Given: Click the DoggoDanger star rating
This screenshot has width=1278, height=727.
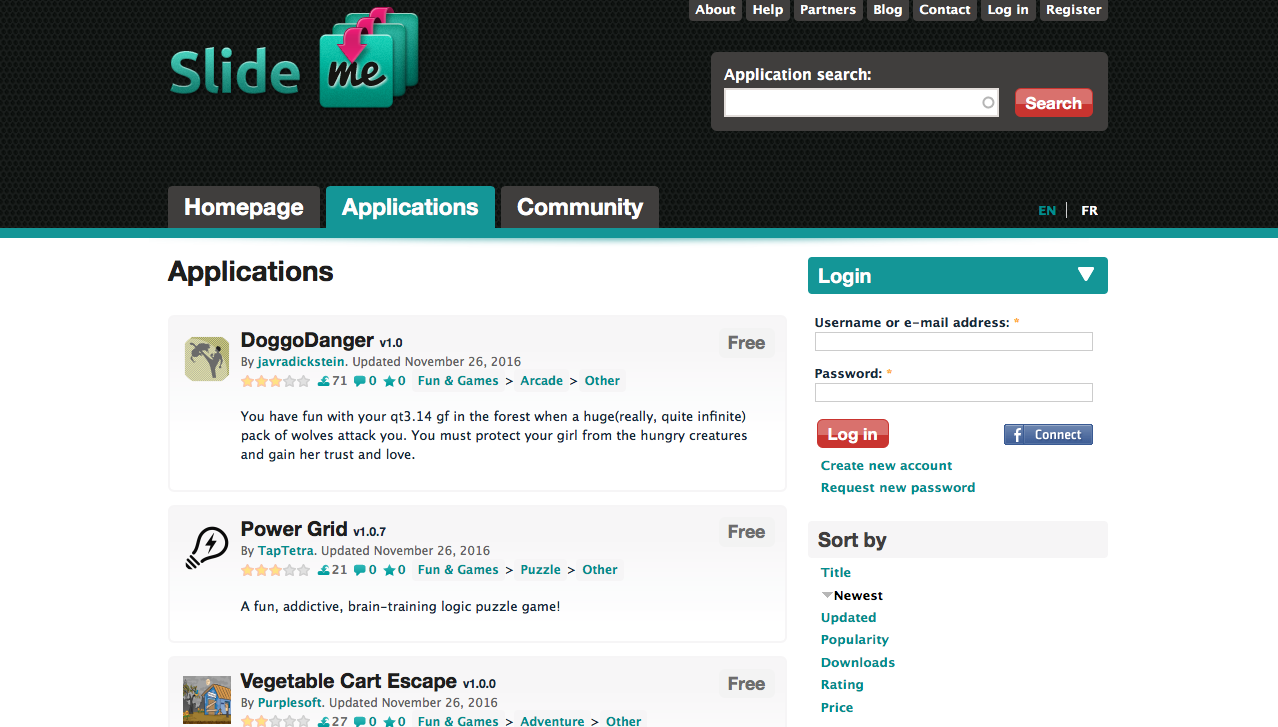Looking at the screenshot, I should pos(275,381).
